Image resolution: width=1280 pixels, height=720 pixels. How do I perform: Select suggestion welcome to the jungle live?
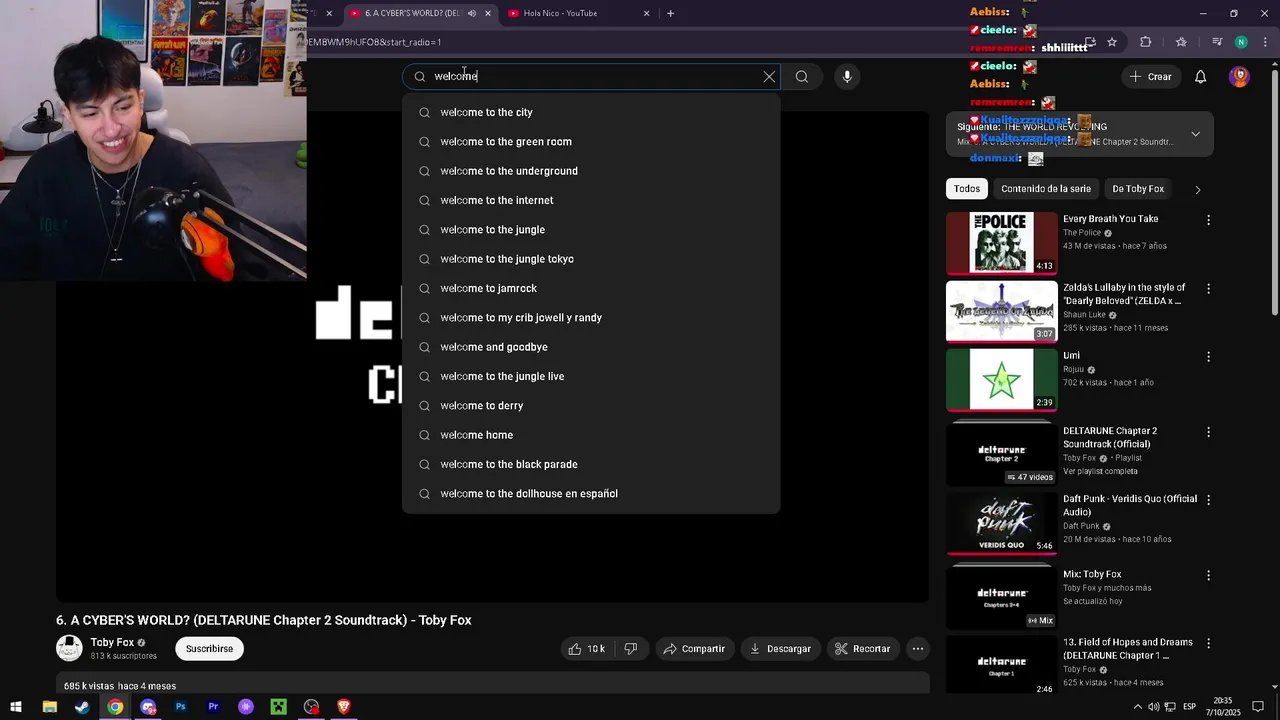pos(591,376)
